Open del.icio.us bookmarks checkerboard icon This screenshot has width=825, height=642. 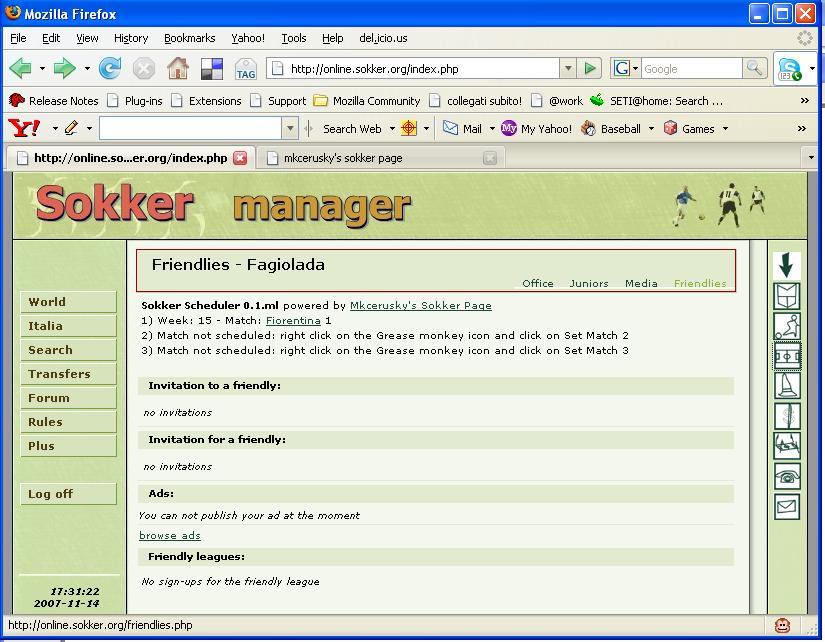(x=212, y=69)
